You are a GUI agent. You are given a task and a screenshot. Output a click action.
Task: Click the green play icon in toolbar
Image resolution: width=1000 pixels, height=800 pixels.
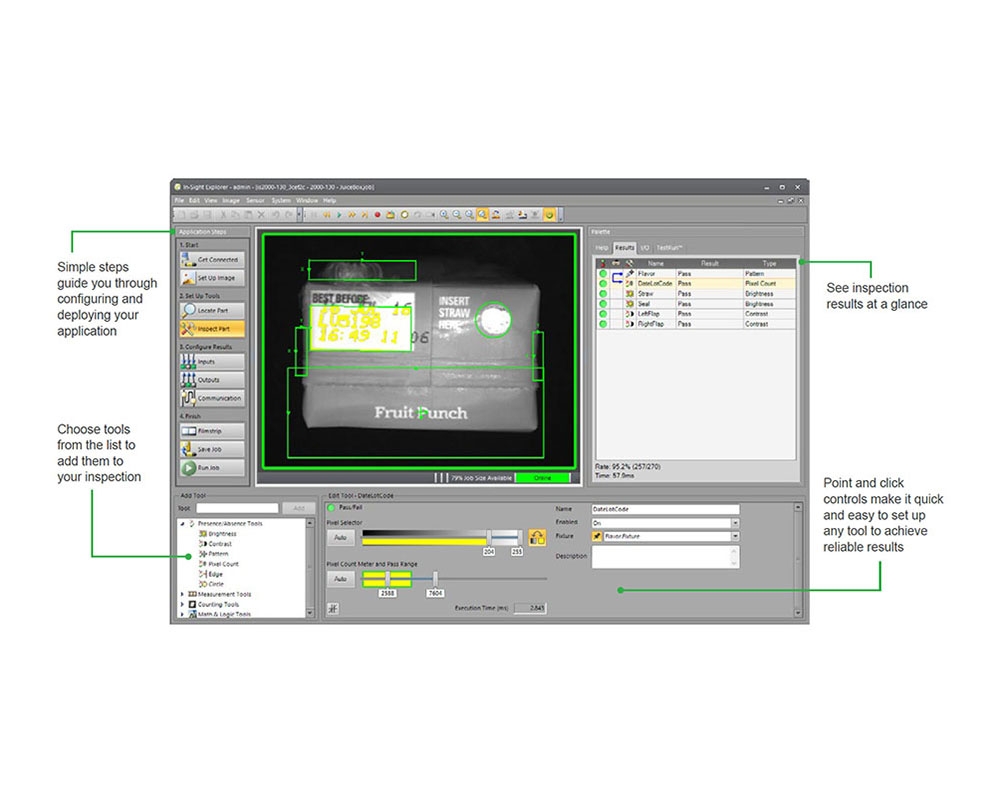click(339, 214)
